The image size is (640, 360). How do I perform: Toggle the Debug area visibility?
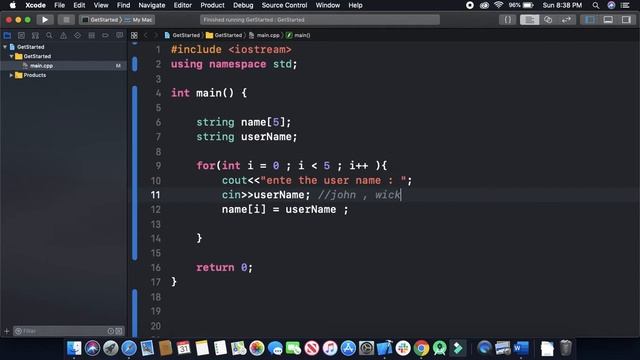coord(608,20)
